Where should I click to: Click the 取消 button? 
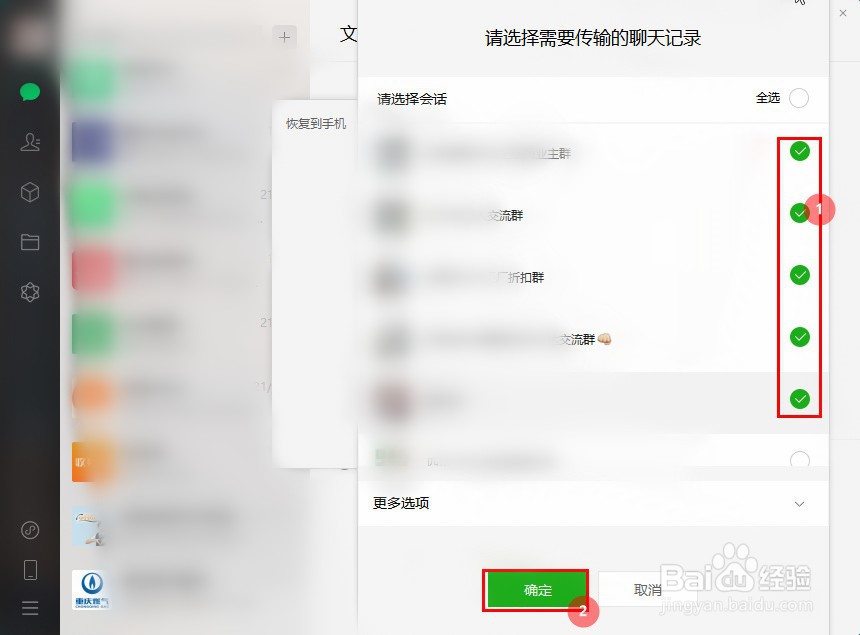[647, 590]
